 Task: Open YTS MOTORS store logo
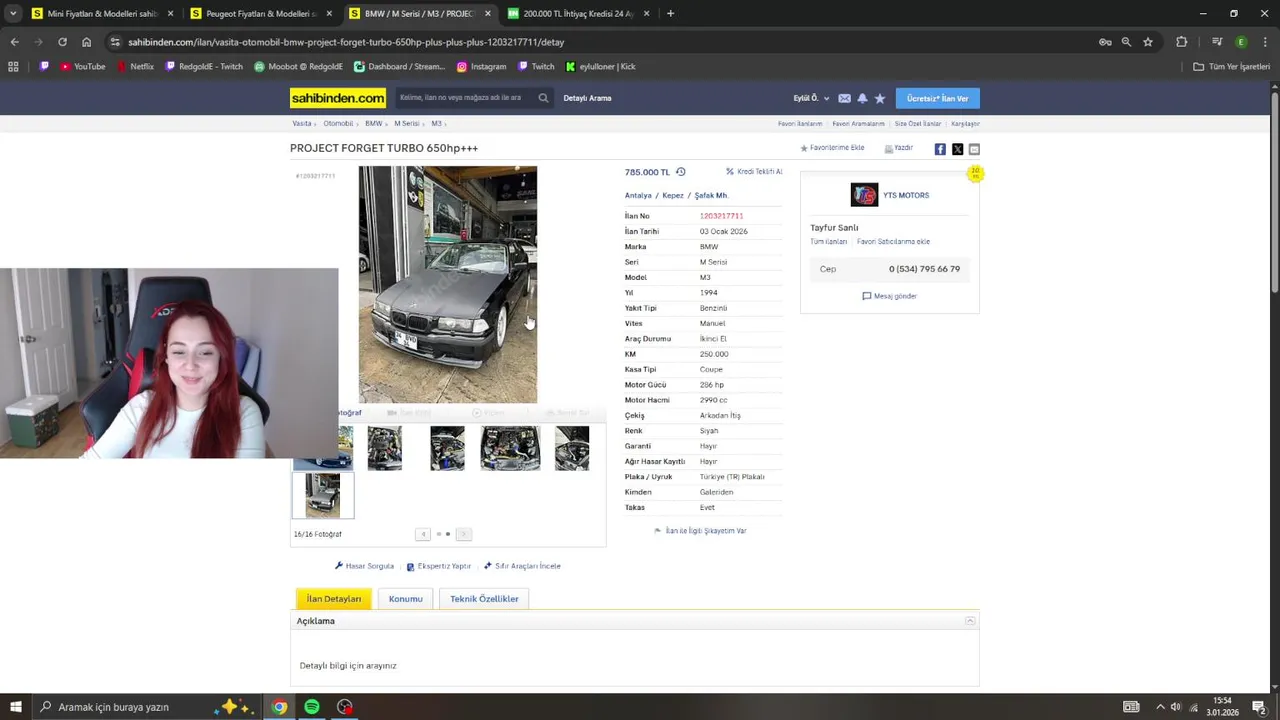pos(864,195)
